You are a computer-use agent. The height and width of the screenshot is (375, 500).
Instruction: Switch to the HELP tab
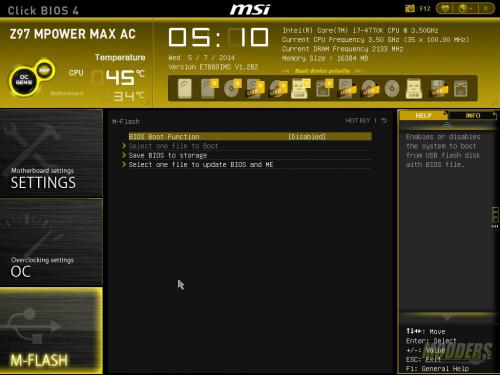coord(423,115)
